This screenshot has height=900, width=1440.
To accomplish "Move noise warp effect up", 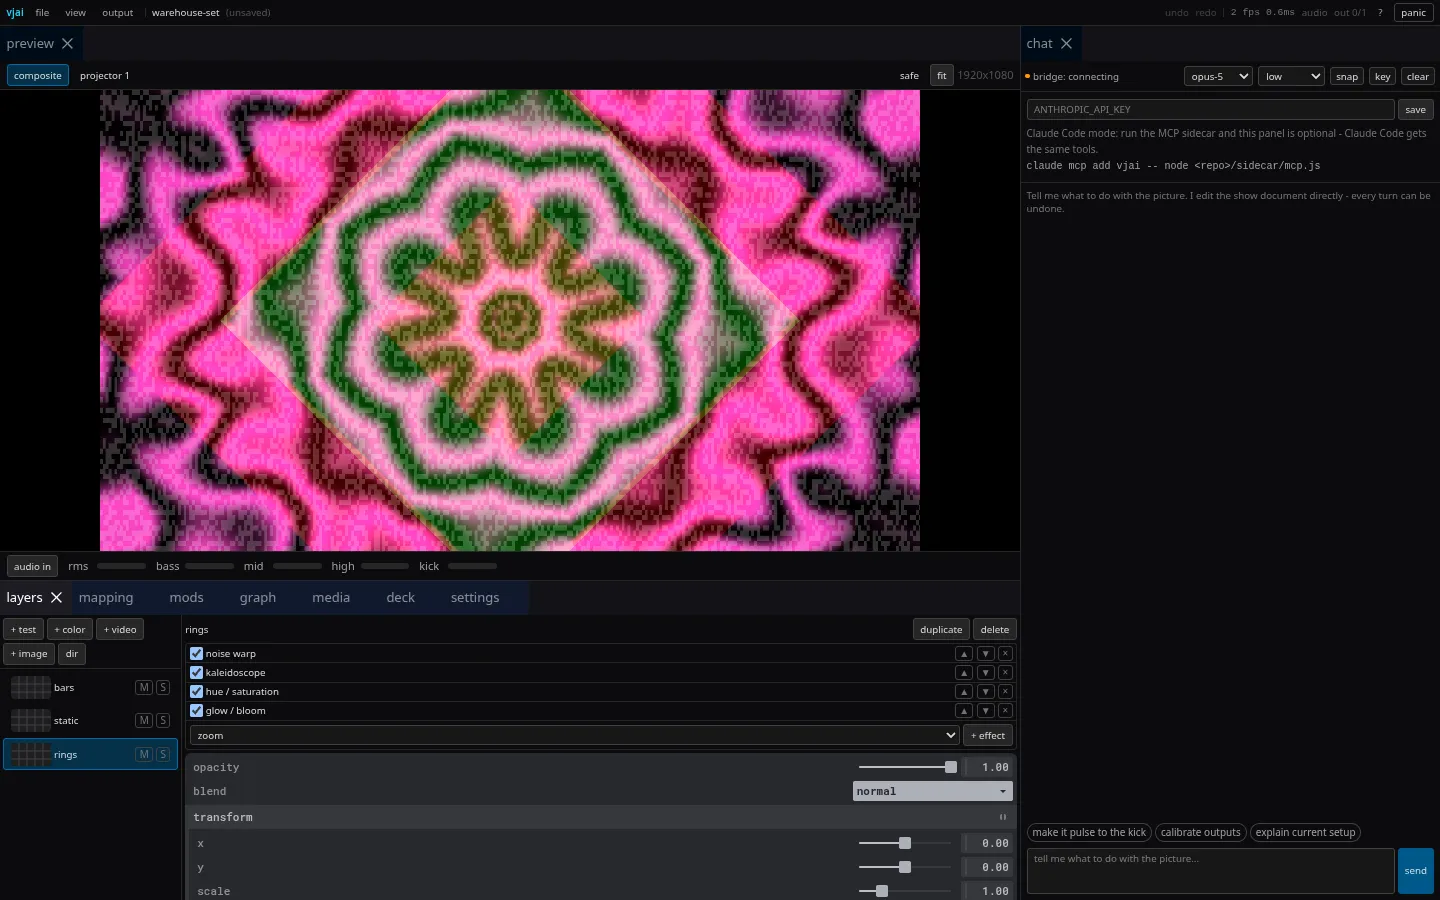I will pyautogui.click(x=964, y=654).
